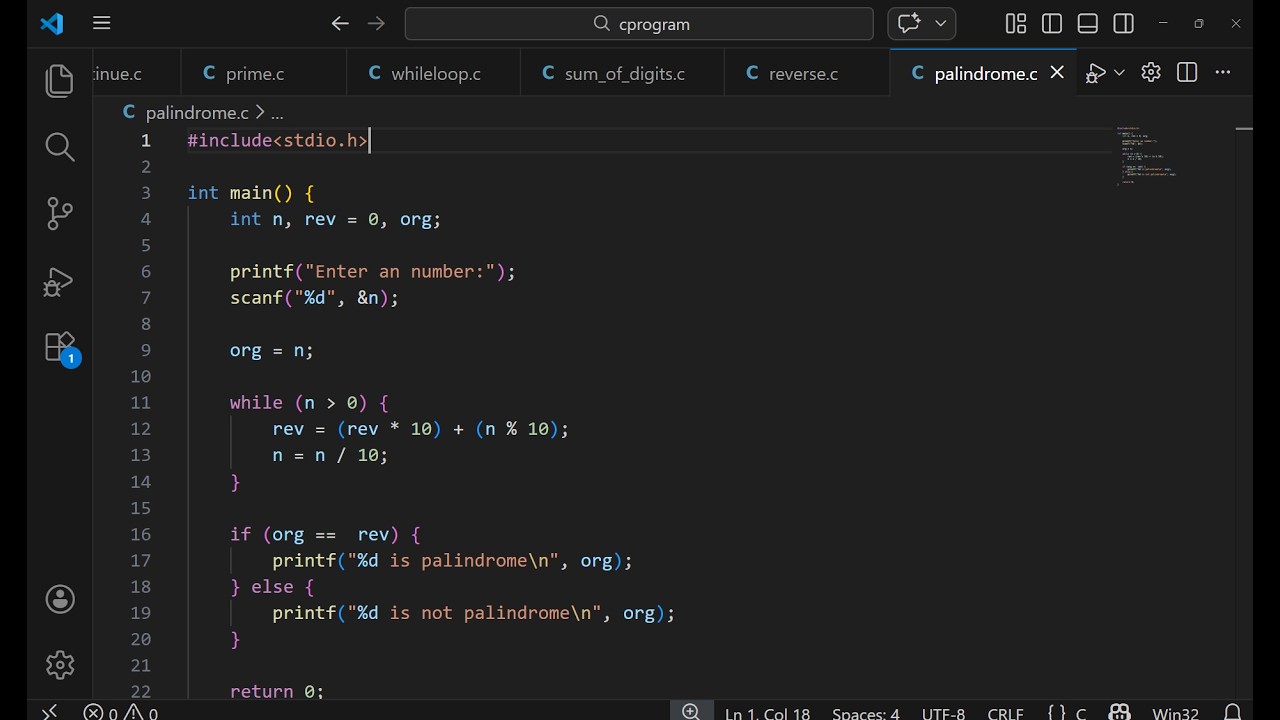The image size is (1280, 720).
Task: Click the Debug/Run C file button
Action: (1096, 73)
